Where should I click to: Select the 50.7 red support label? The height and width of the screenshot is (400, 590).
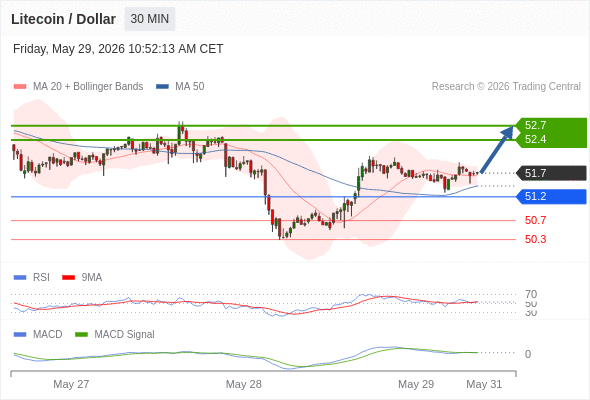click(x=535, y=220)
